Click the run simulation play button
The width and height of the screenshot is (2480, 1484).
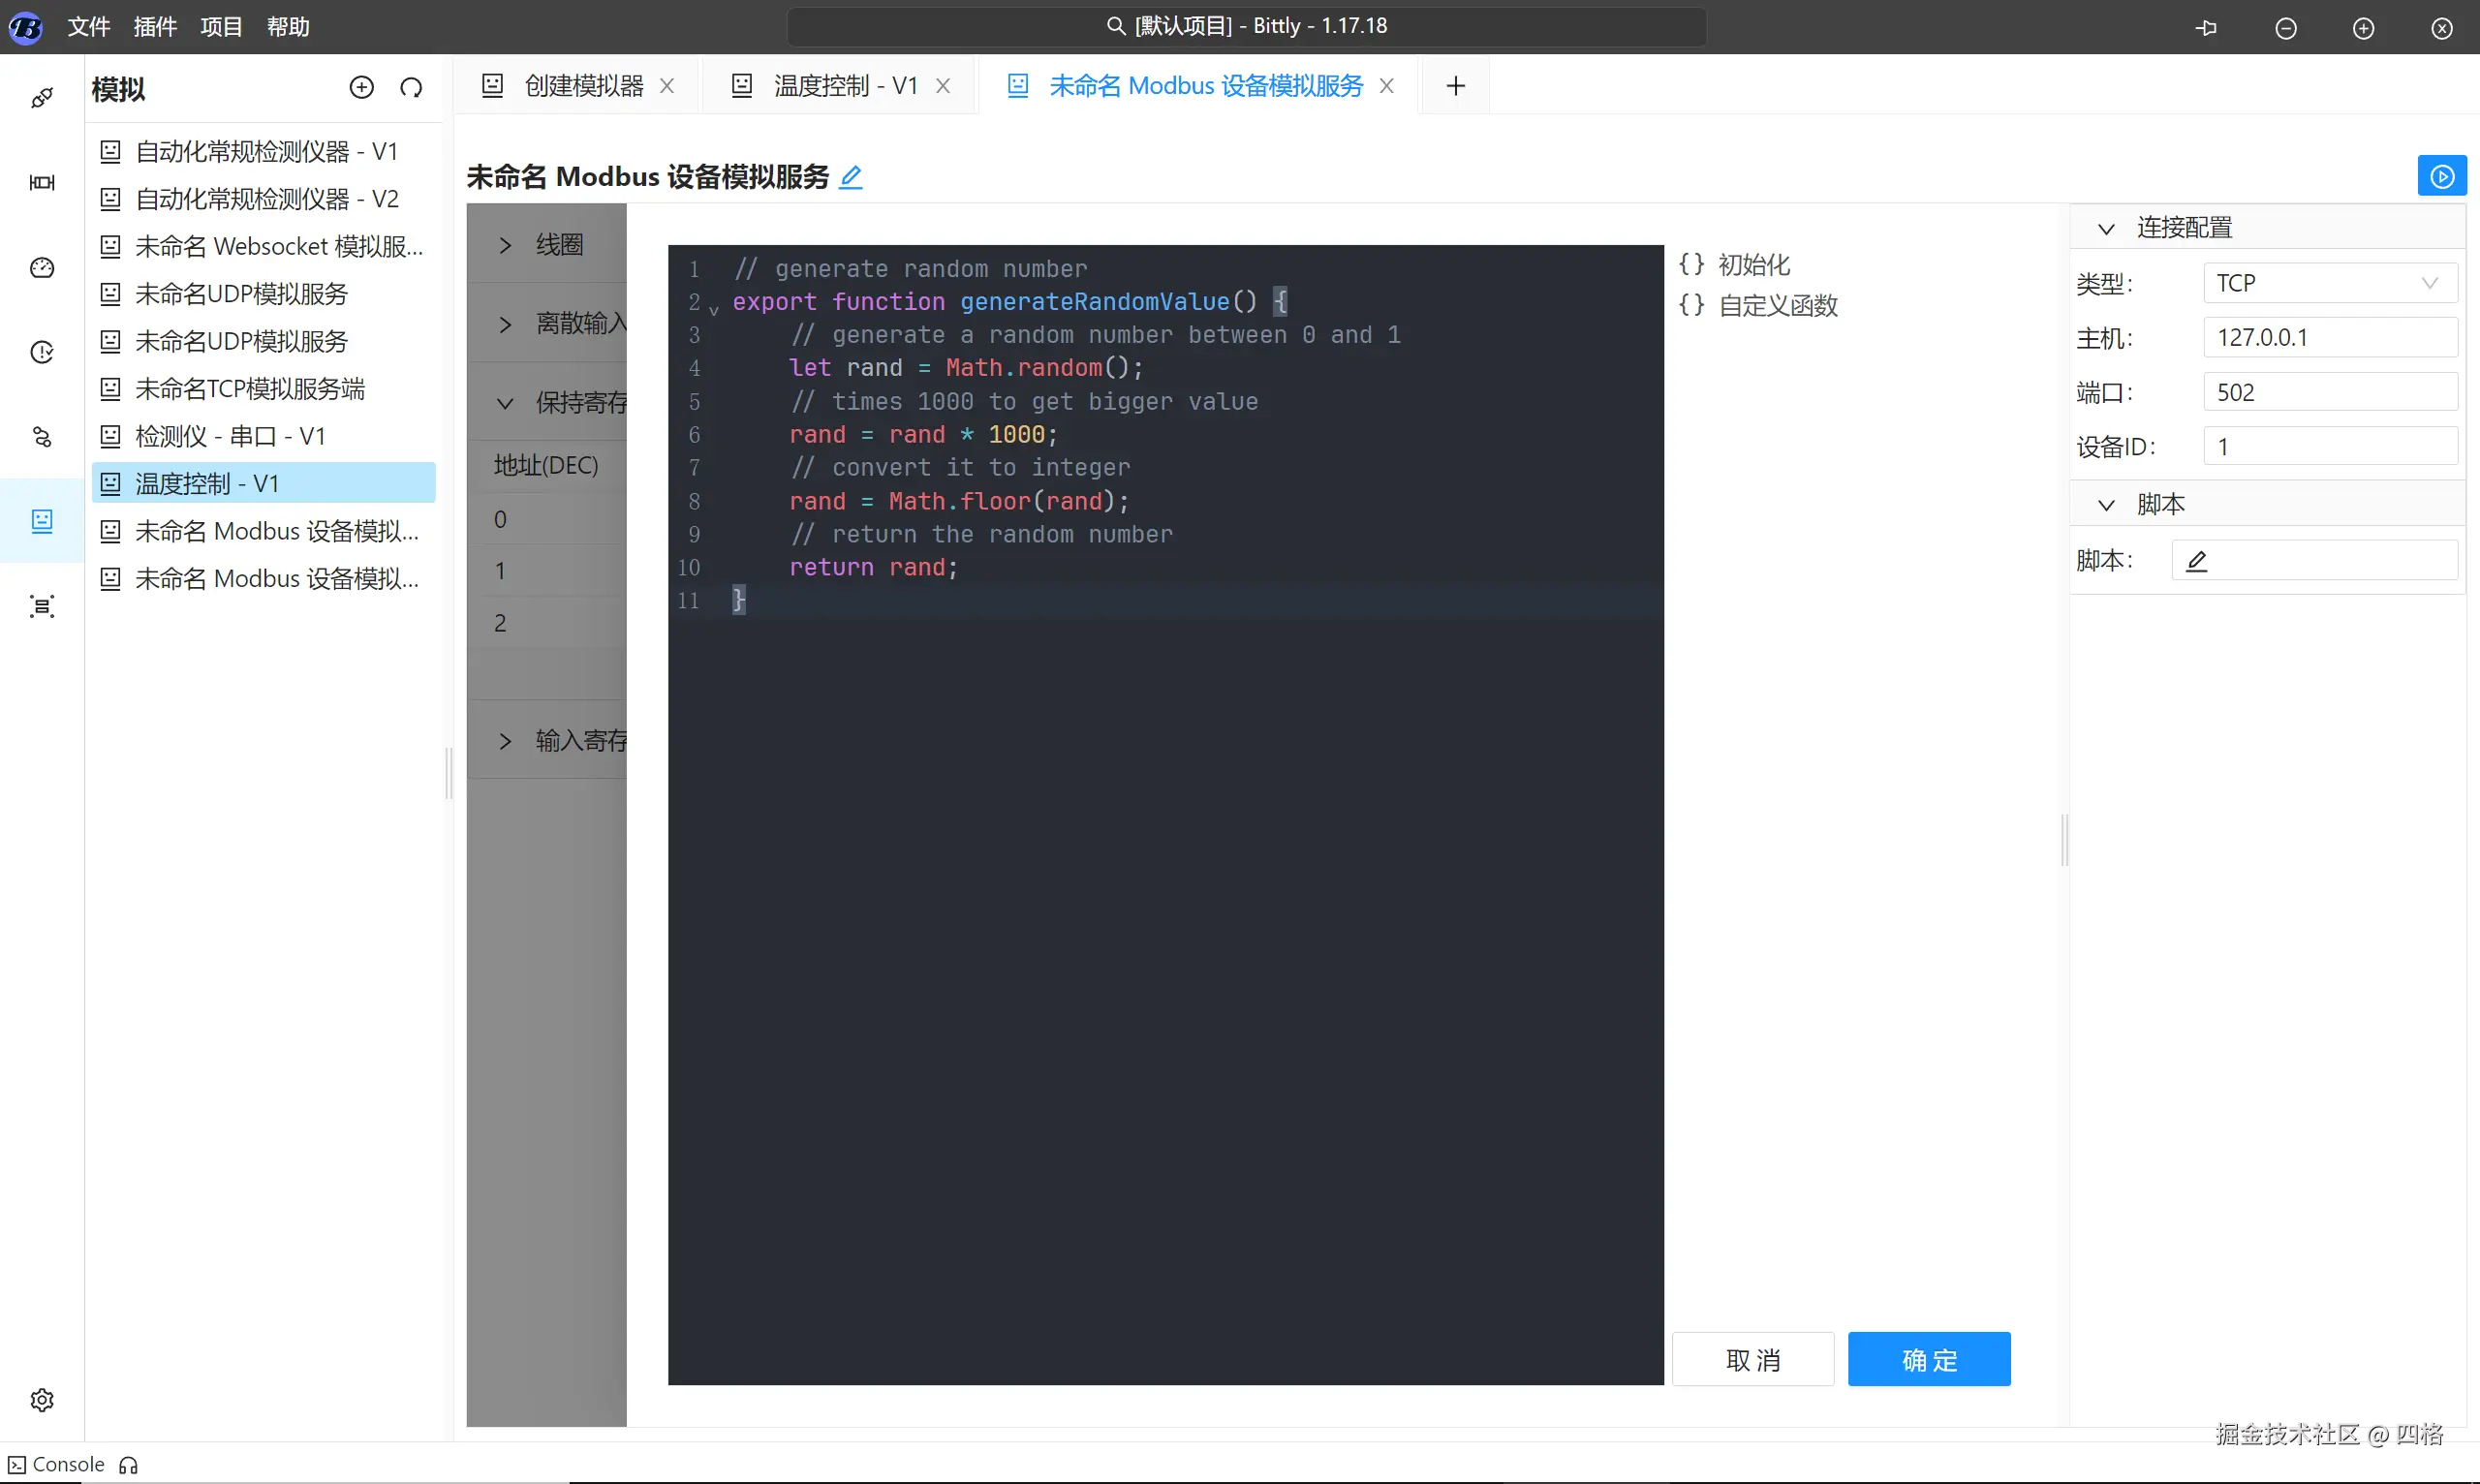coord(2441,177)
